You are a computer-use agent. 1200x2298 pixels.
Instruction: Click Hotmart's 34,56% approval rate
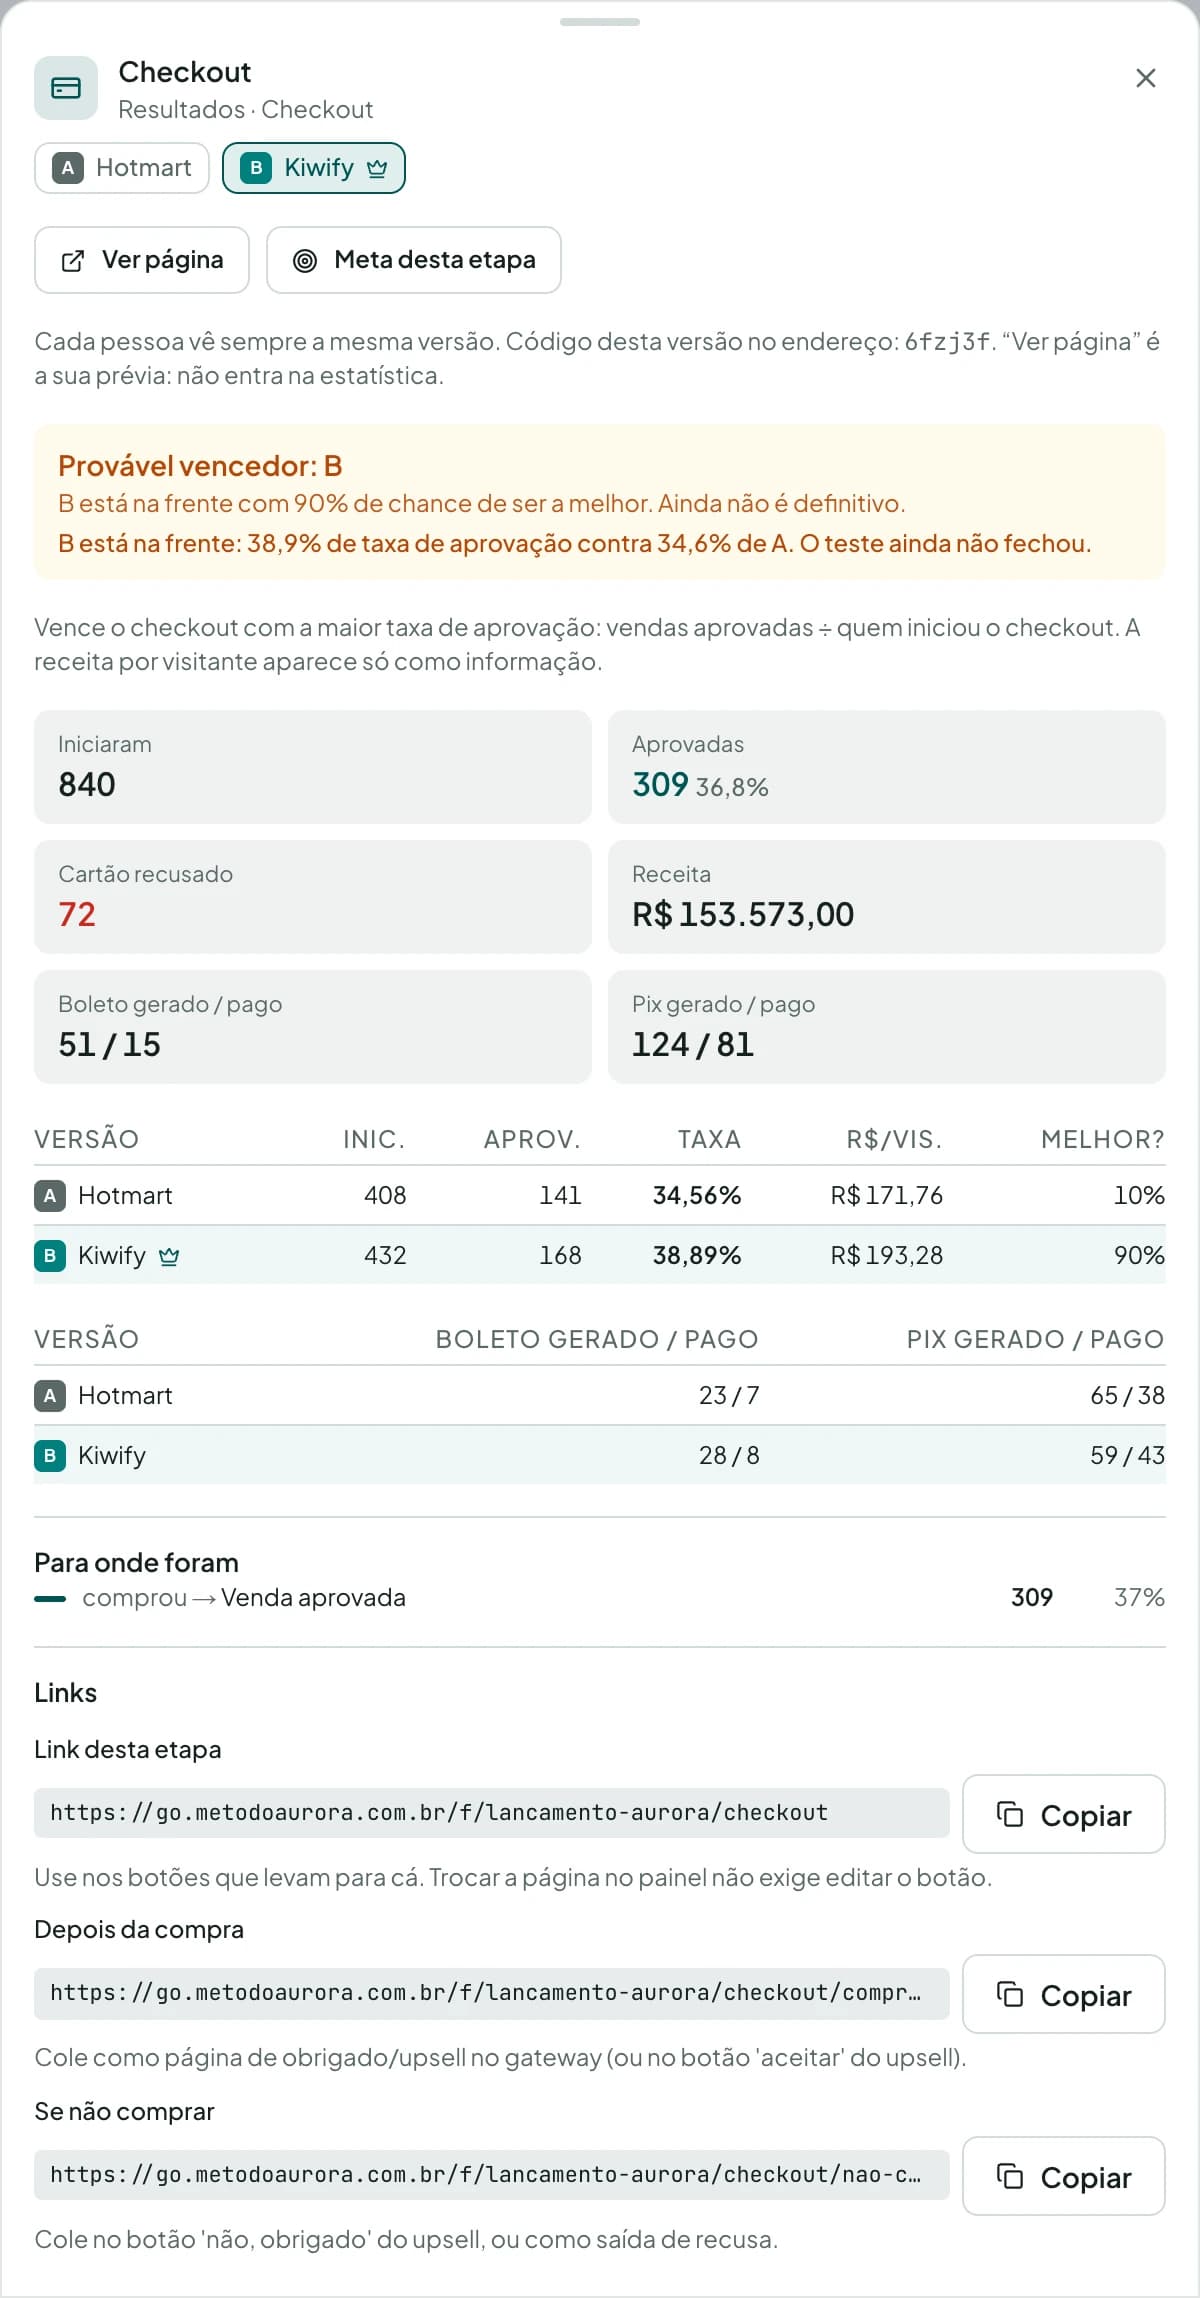point(697,1196)
